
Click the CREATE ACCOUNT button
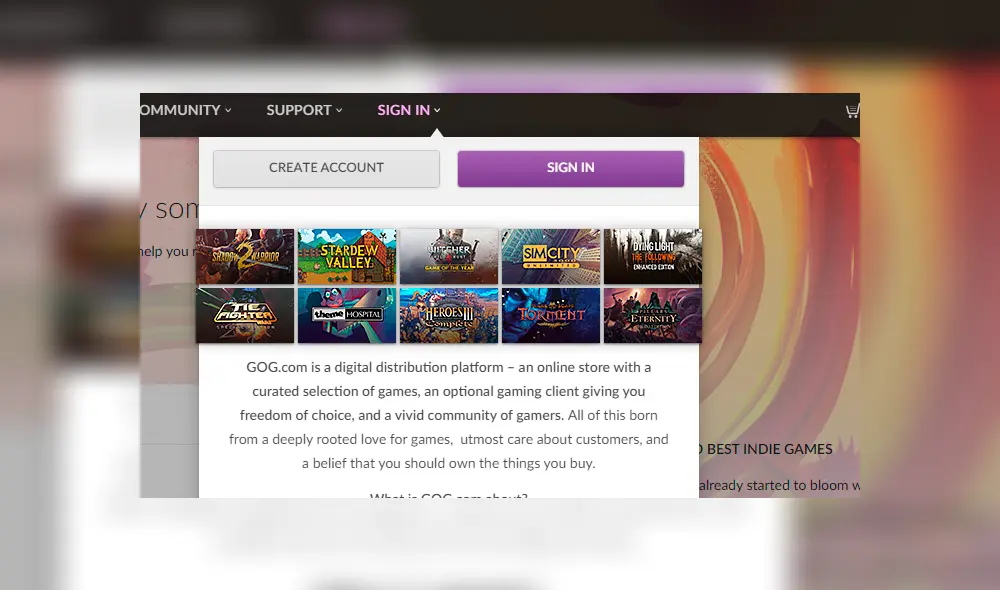tap(326, 168)
